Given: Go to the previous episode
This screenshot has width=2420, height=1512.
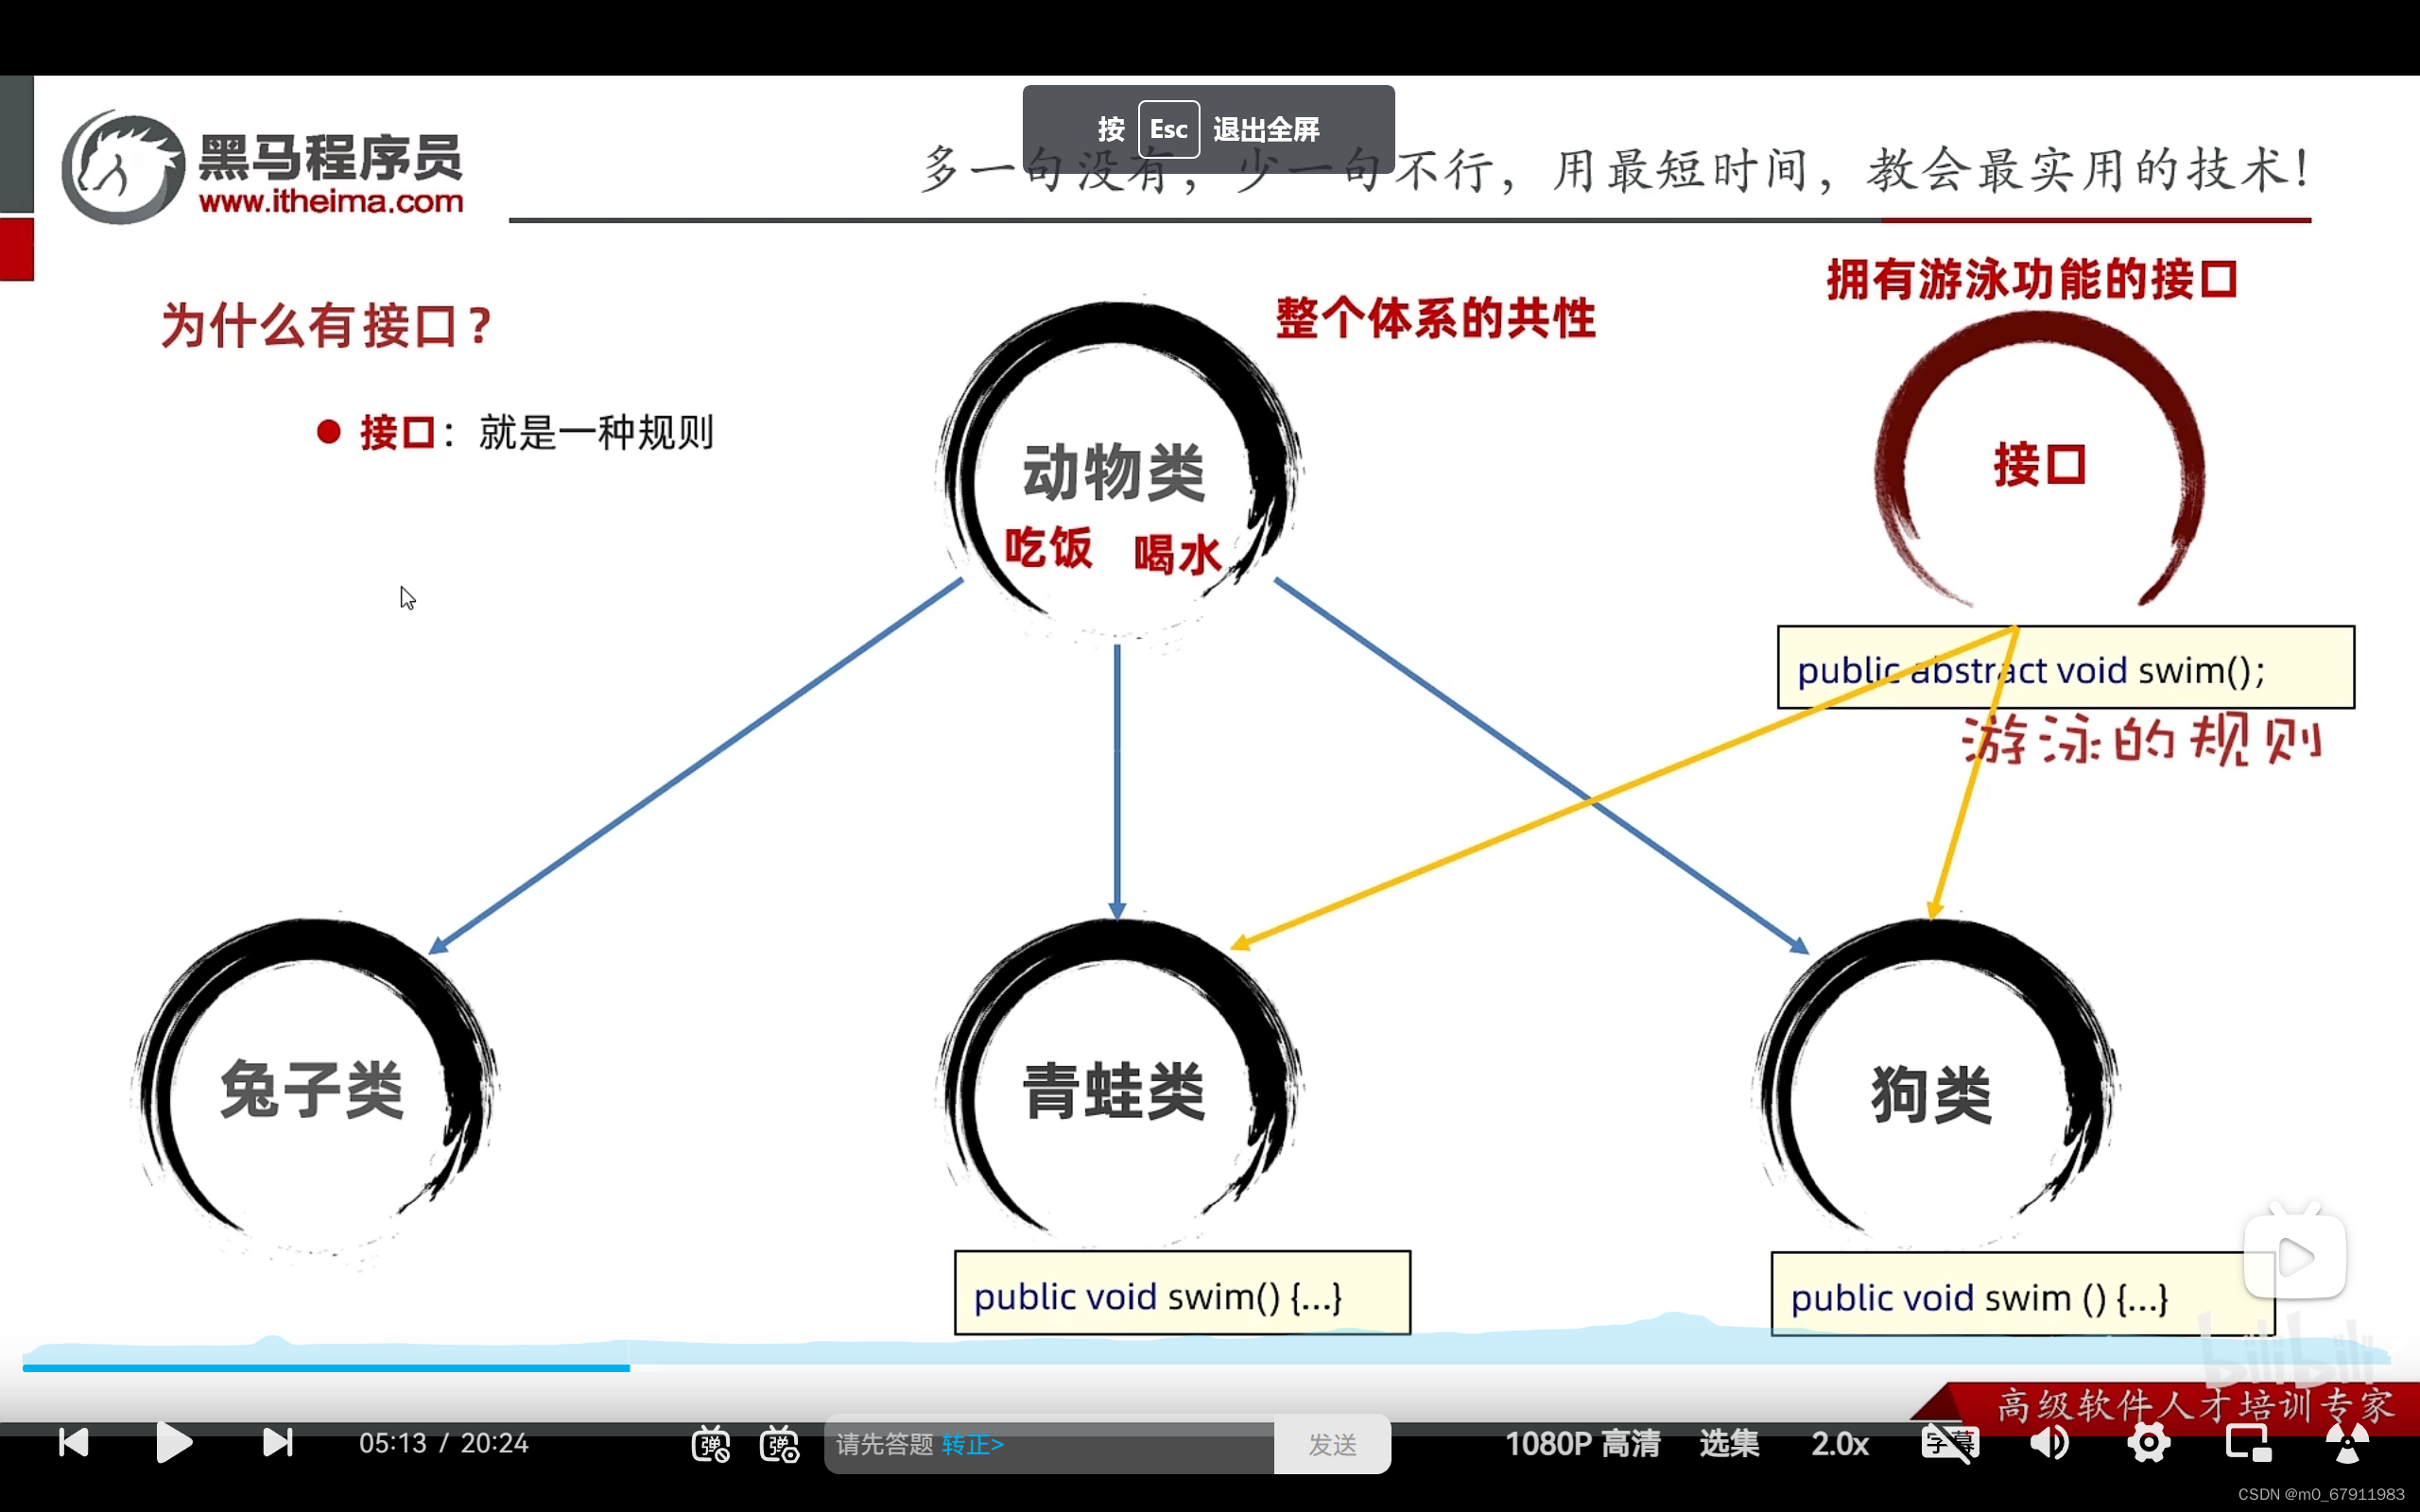Looking at the screenshot, I should 73,1443.
